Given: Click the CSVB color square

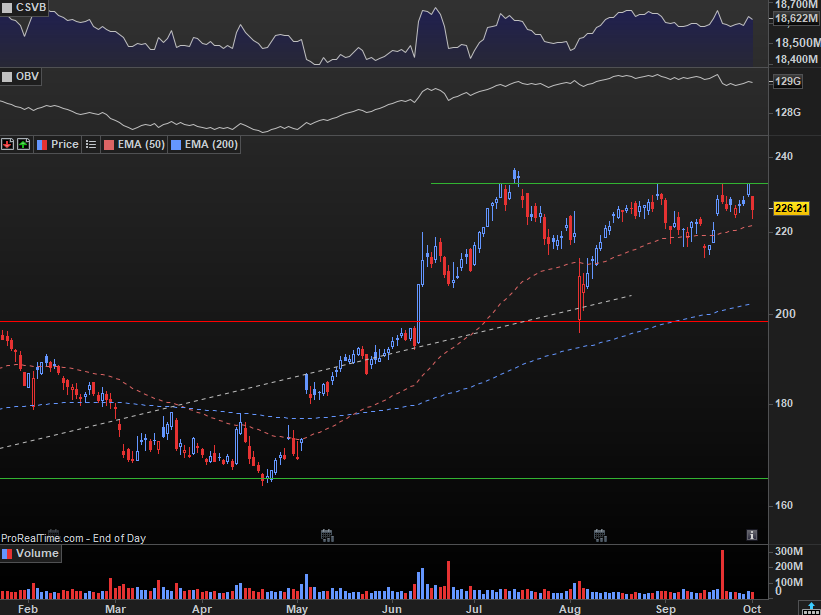Looking at the screenshot, I should point(7,7).
